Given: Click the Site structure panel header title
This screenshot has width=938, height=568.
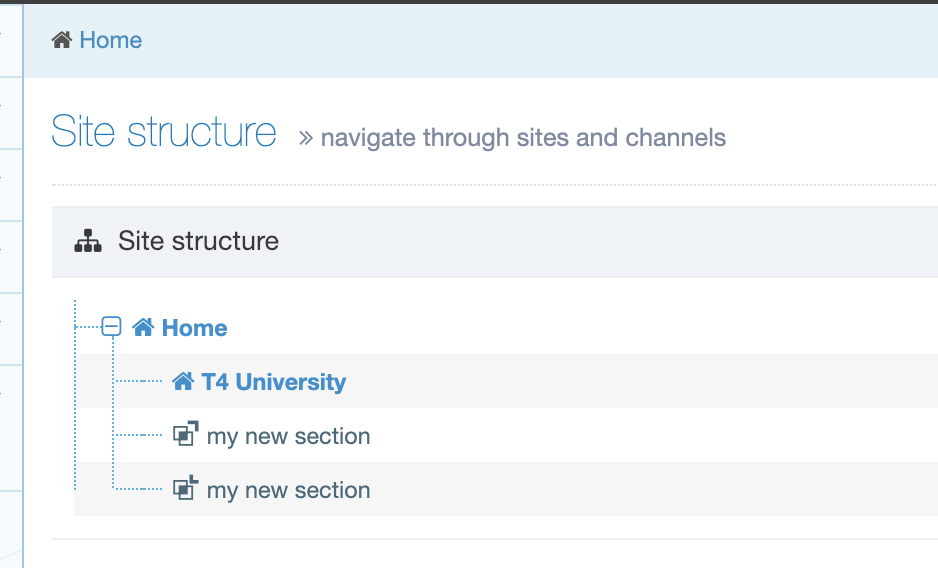Looking at the screenshot, I should click(198, 241).
